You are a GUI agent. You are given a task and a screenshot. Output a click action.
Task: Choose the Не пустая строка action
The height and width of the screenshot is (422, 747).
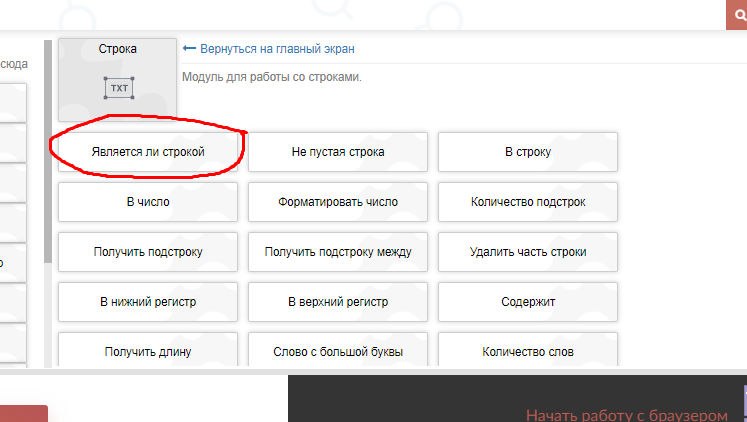coord(338,152)
